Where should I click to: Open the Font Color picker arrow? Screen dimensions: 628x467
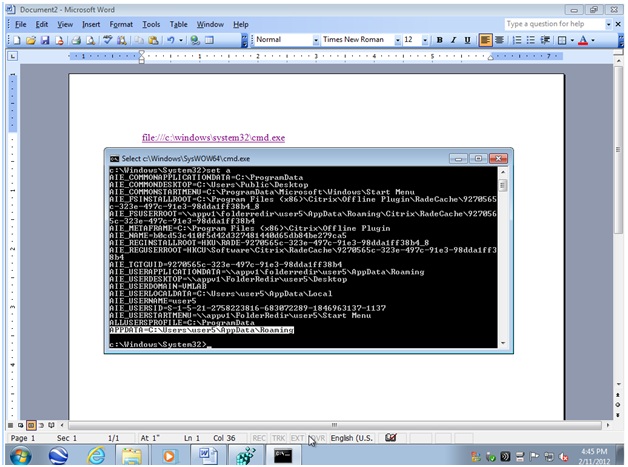594,40
